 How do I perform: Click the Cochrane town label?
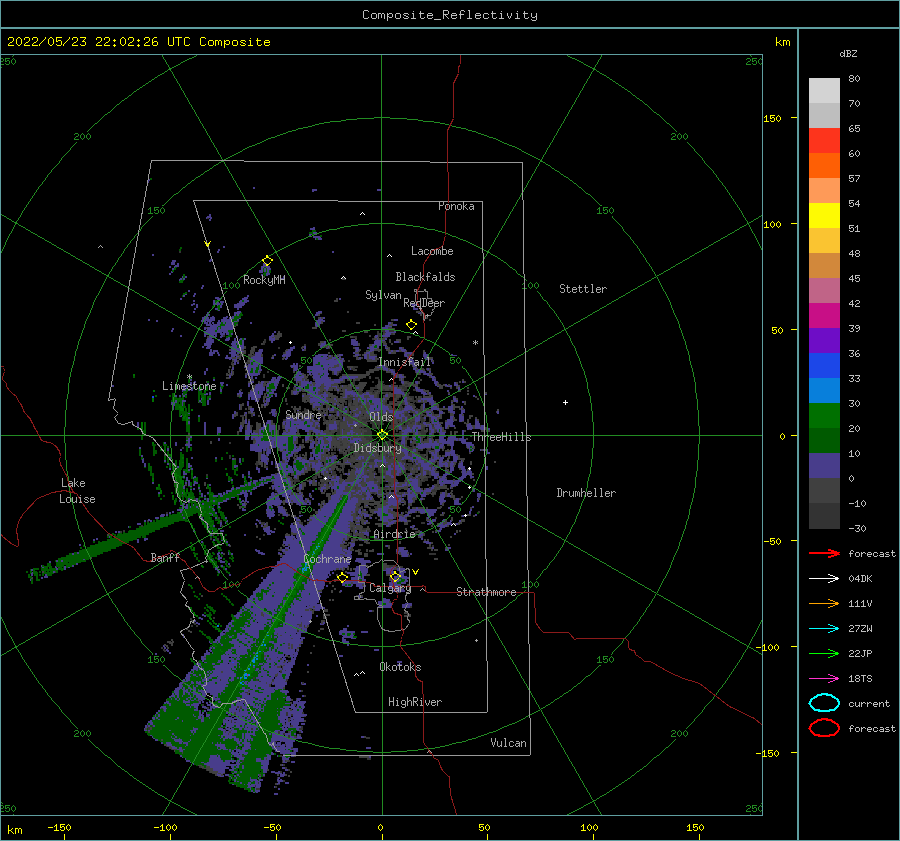(327, 559)
